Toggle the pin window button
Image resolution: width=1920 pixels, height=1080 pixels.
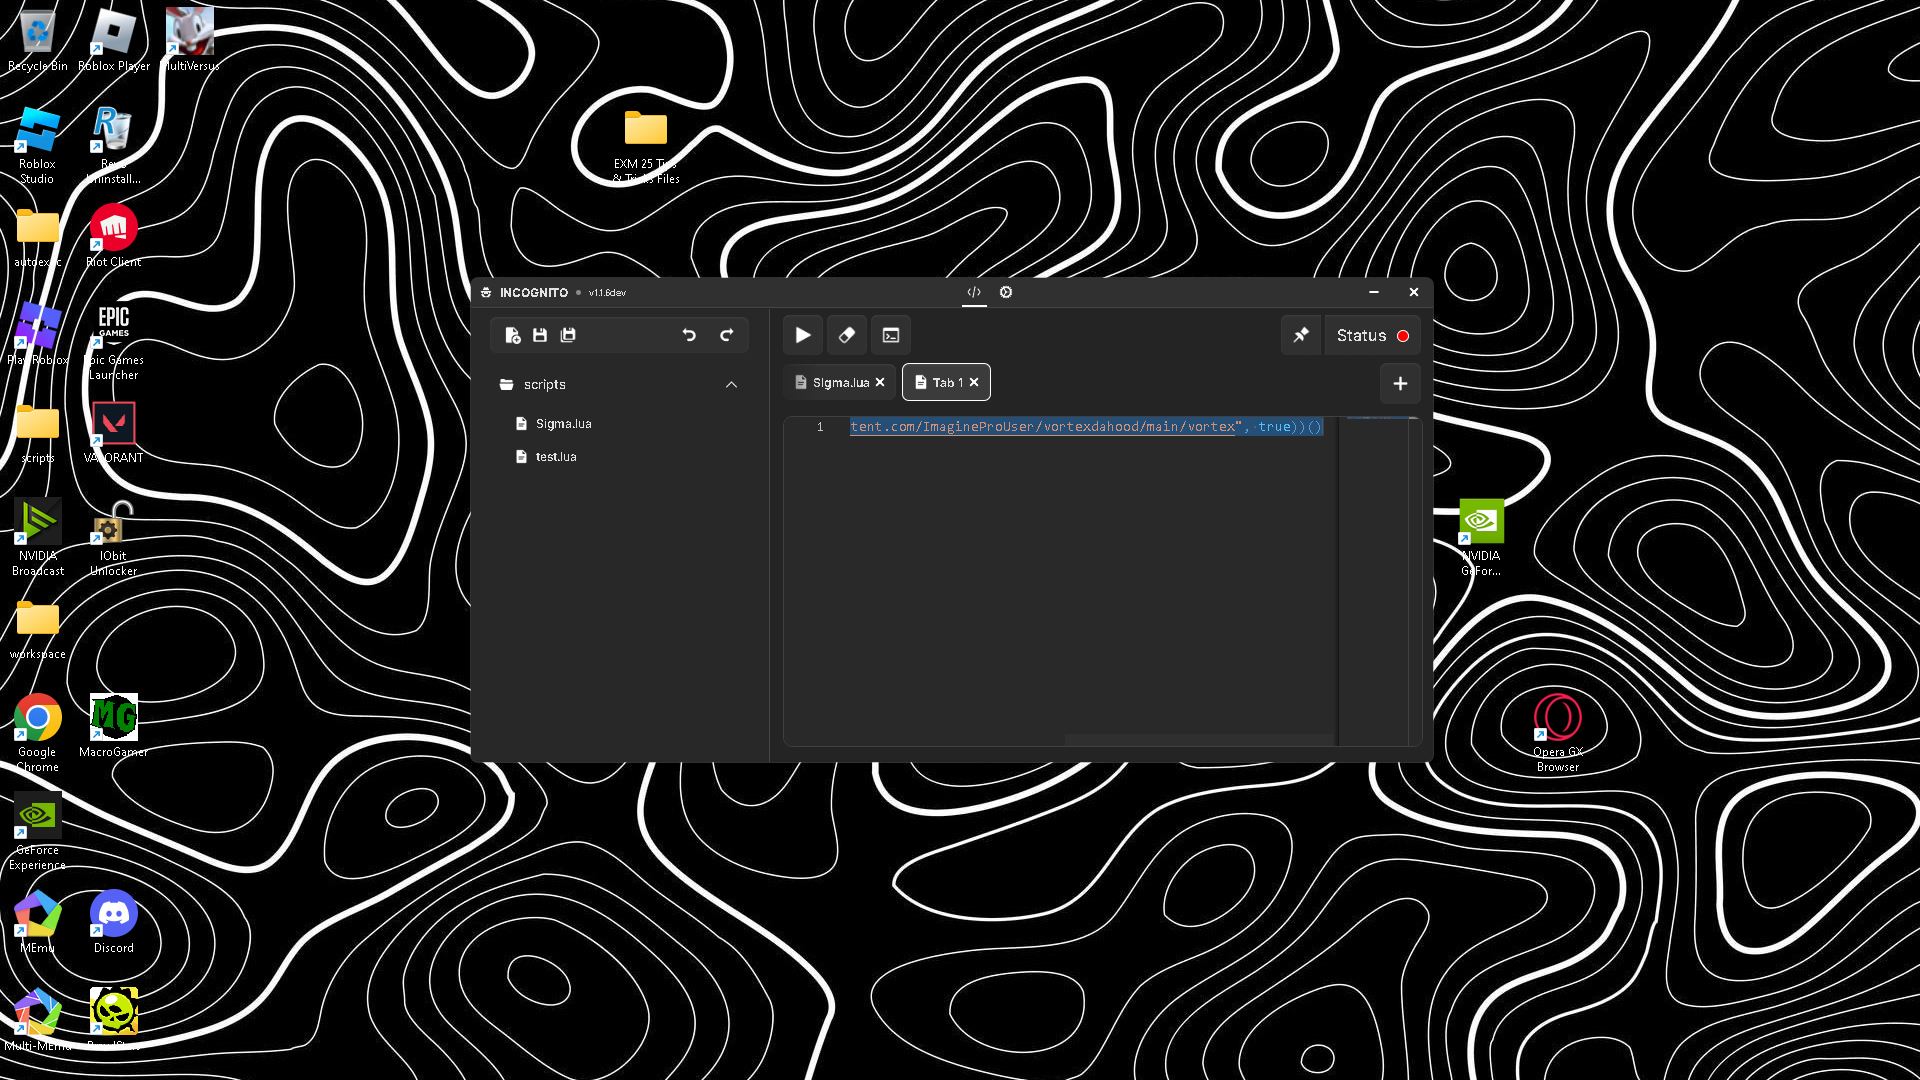(1301, 336)
